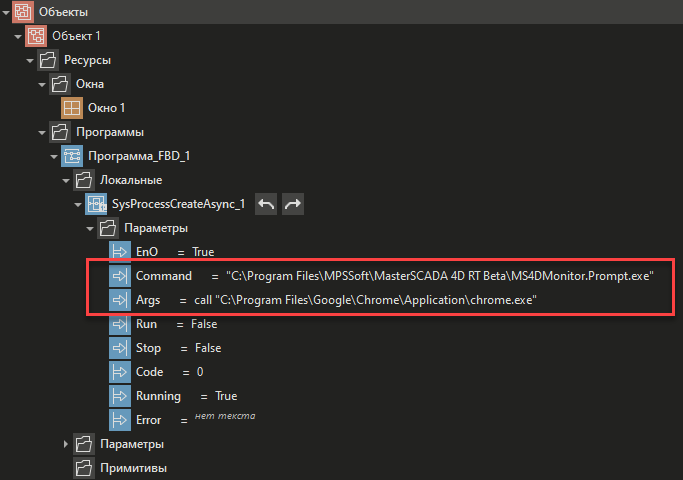Screen dimensions: 683x480
Task: Click the Code value 0
Action: pyautogui.click(x=200, y=372)
